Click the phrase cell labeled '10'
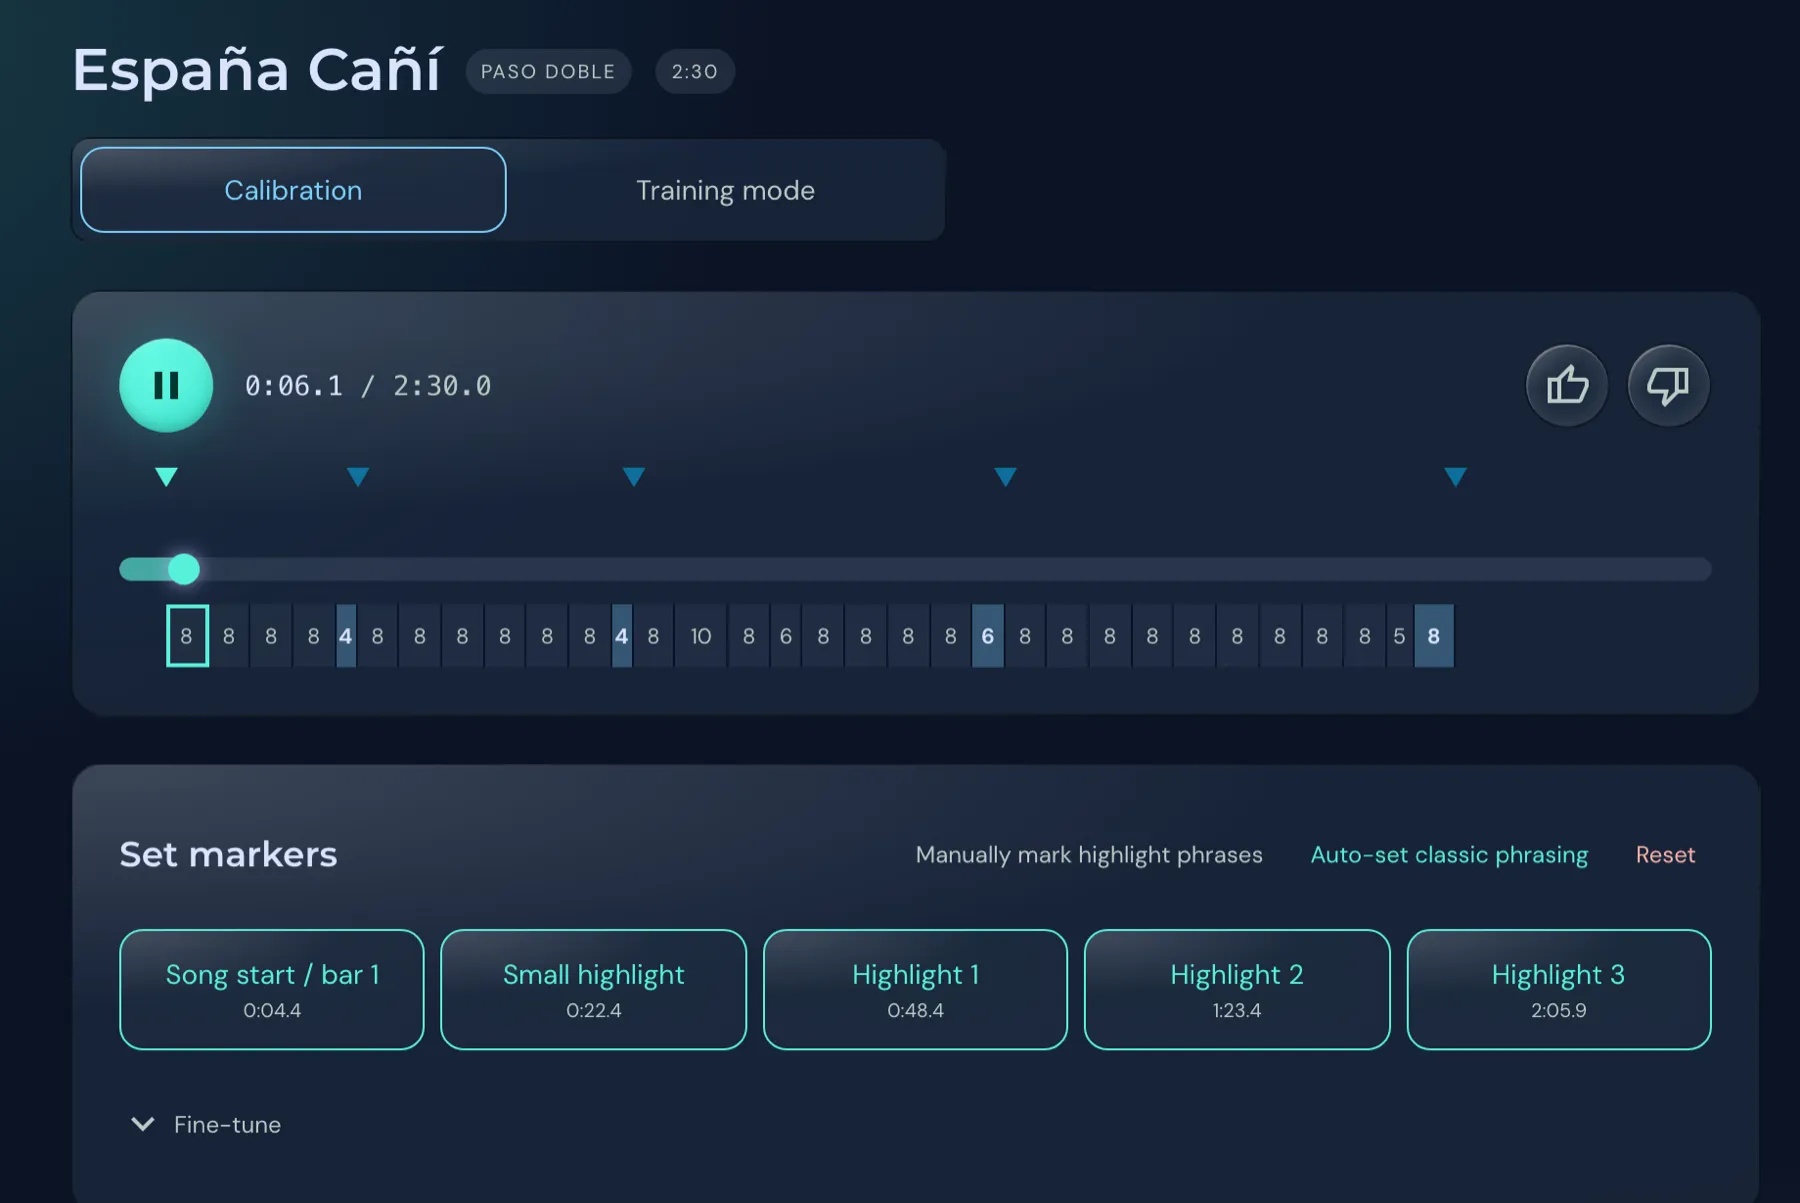 coord(701,636)
